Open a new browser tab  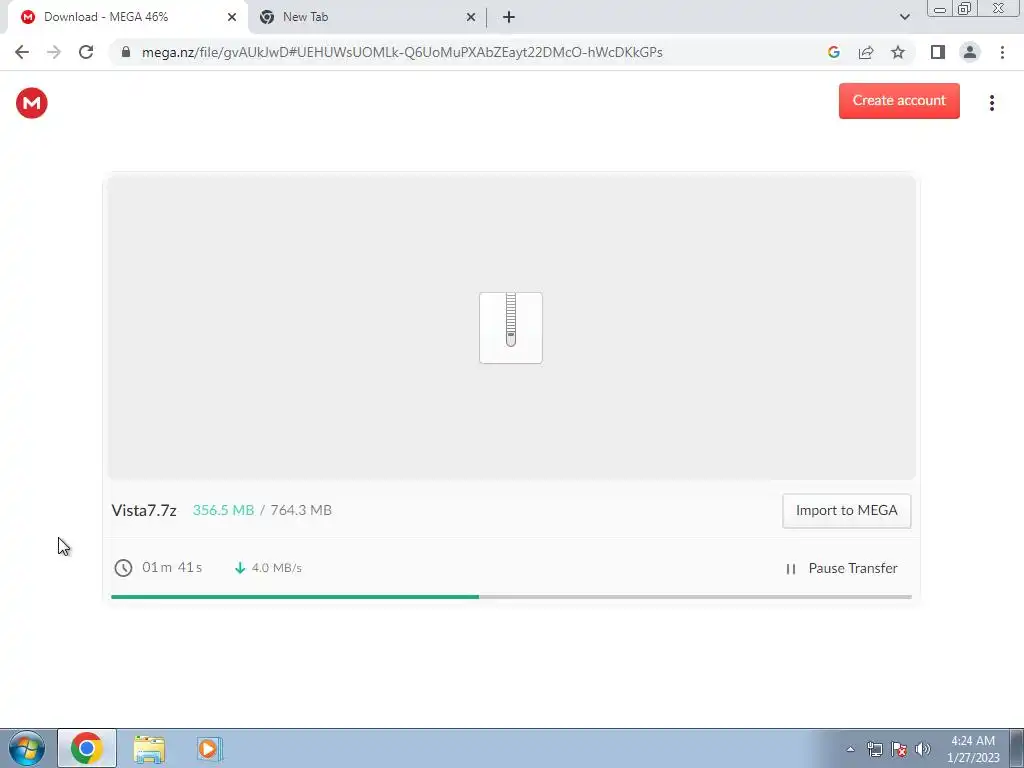point(509,17)
